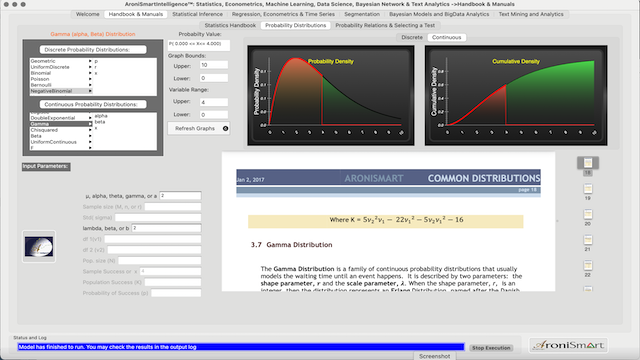Go to the Segmentation tab
The image size is (640, 360).
362,14
